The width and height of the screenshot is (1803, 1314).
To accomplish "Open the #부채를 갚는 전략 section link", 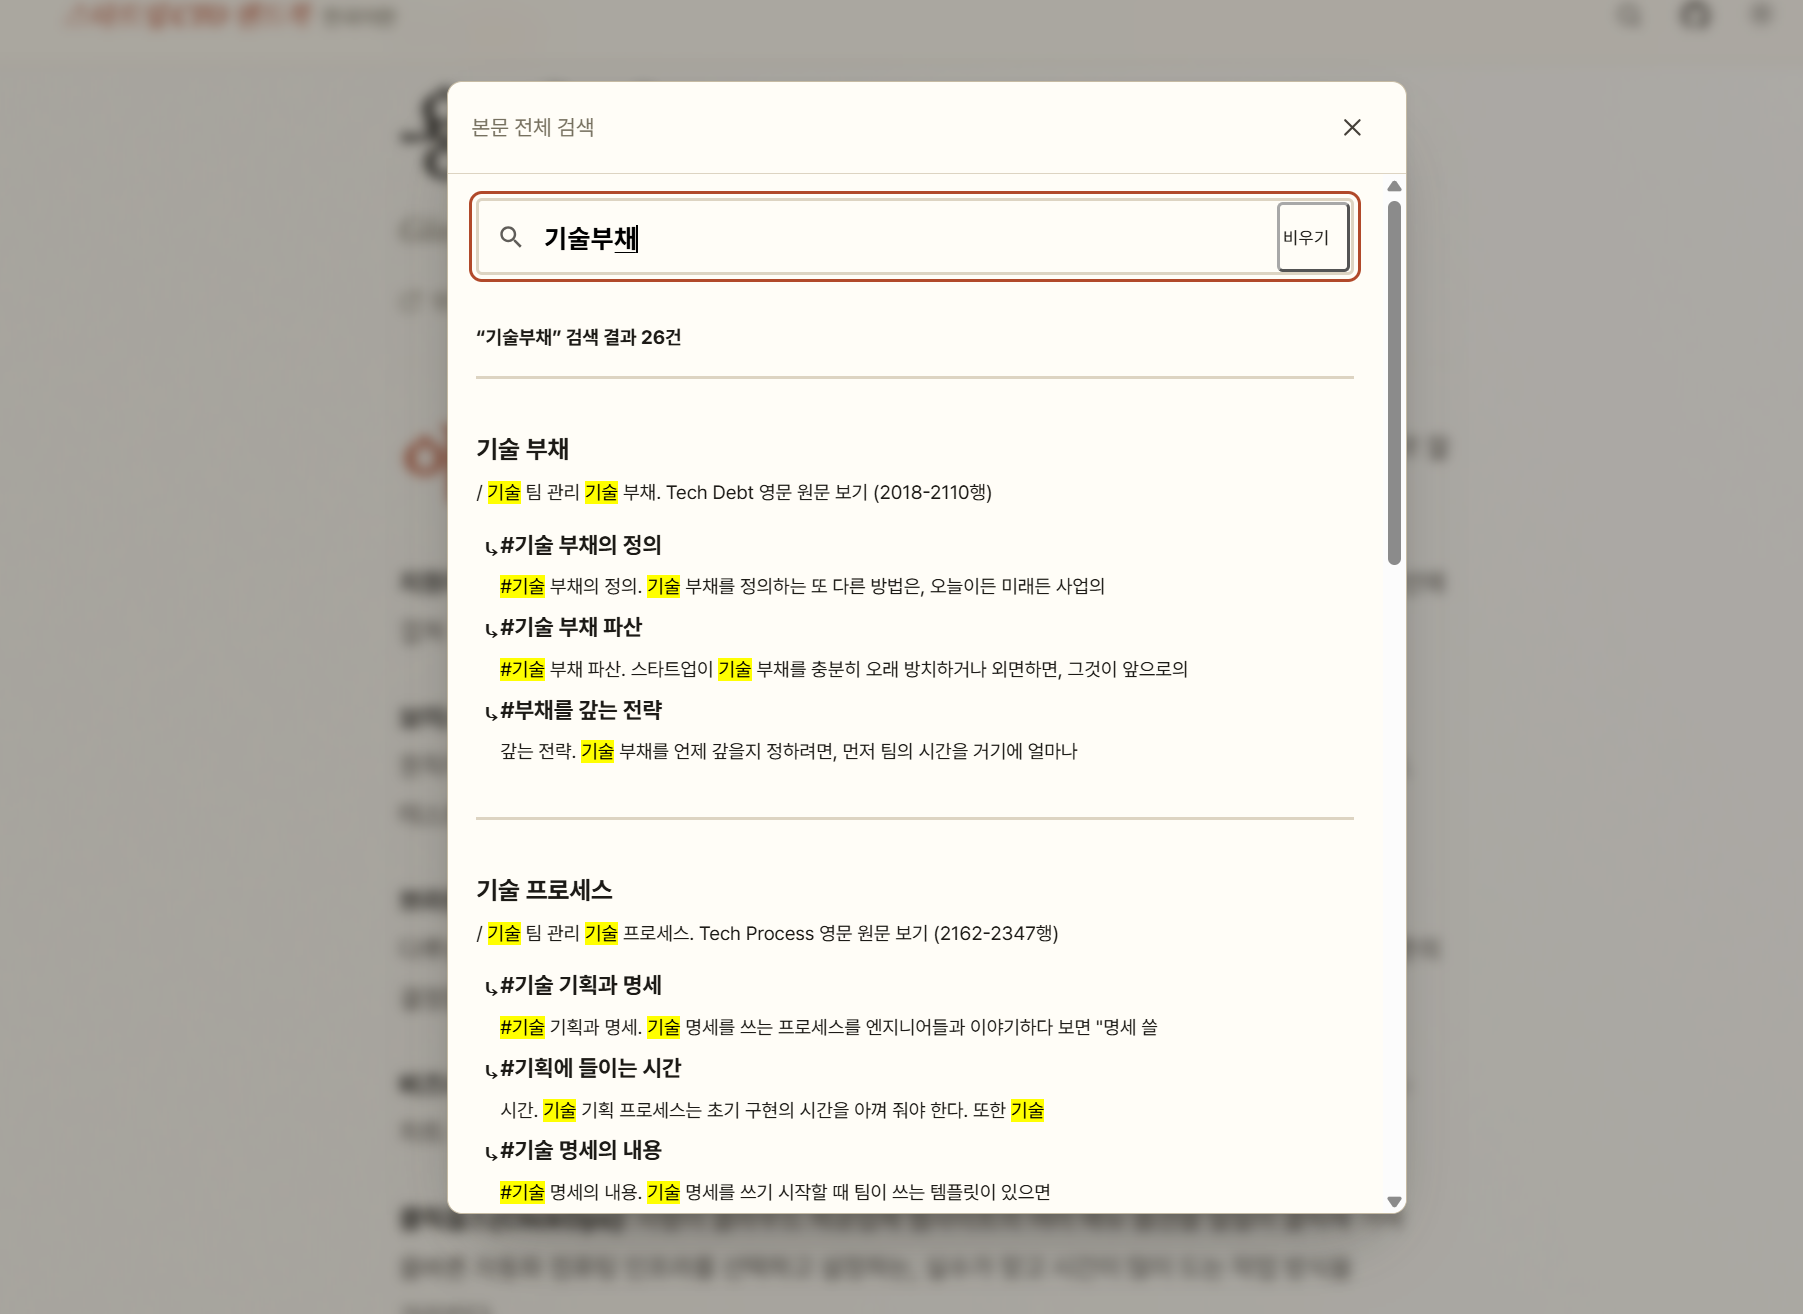I will coord(581,710).
